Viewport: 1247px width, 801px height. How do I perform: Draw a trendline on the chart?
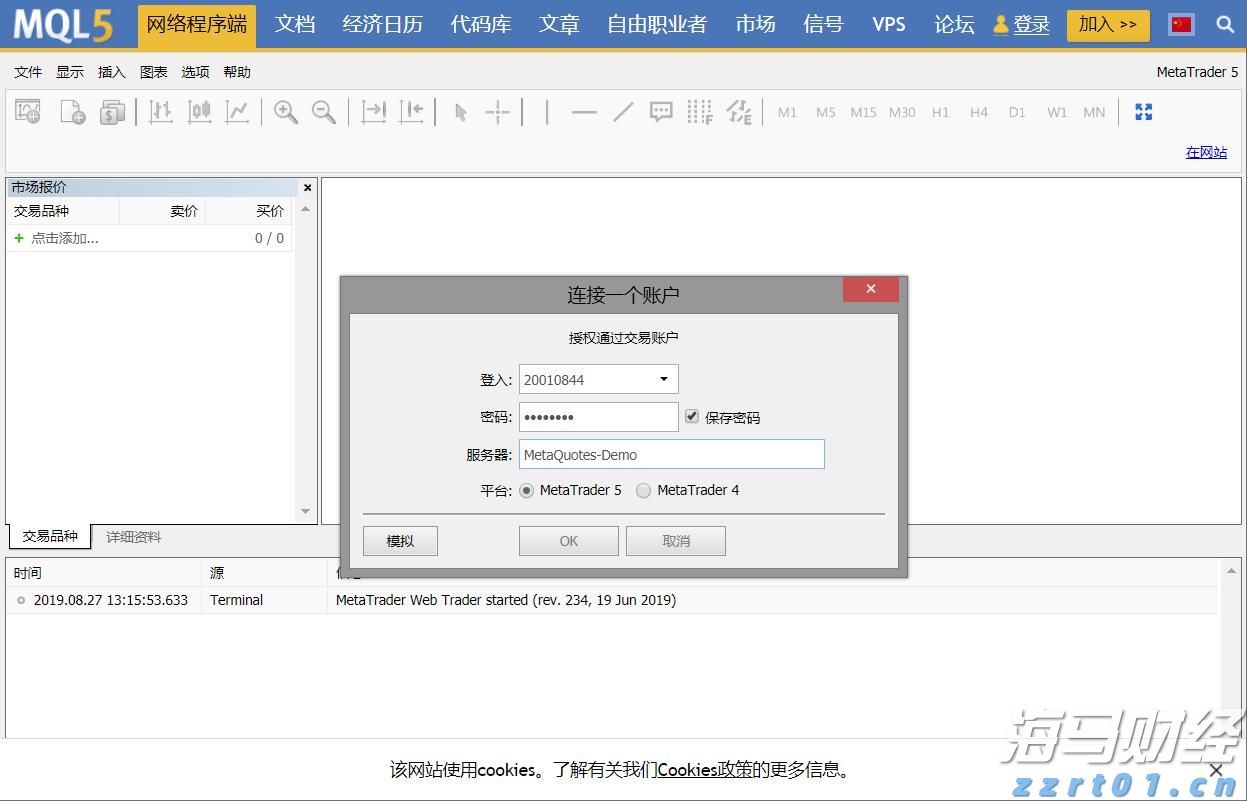tap(622, 112)
